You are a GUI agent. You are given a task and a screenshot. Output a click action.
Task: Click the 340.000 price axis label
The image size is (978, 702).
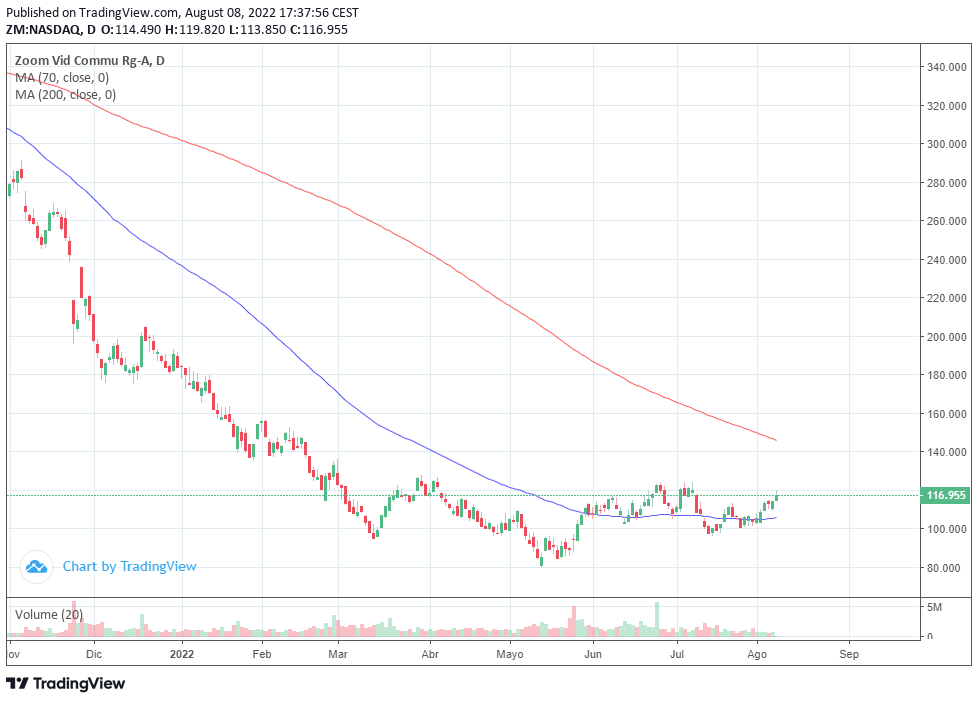click(x=946, y=67)
